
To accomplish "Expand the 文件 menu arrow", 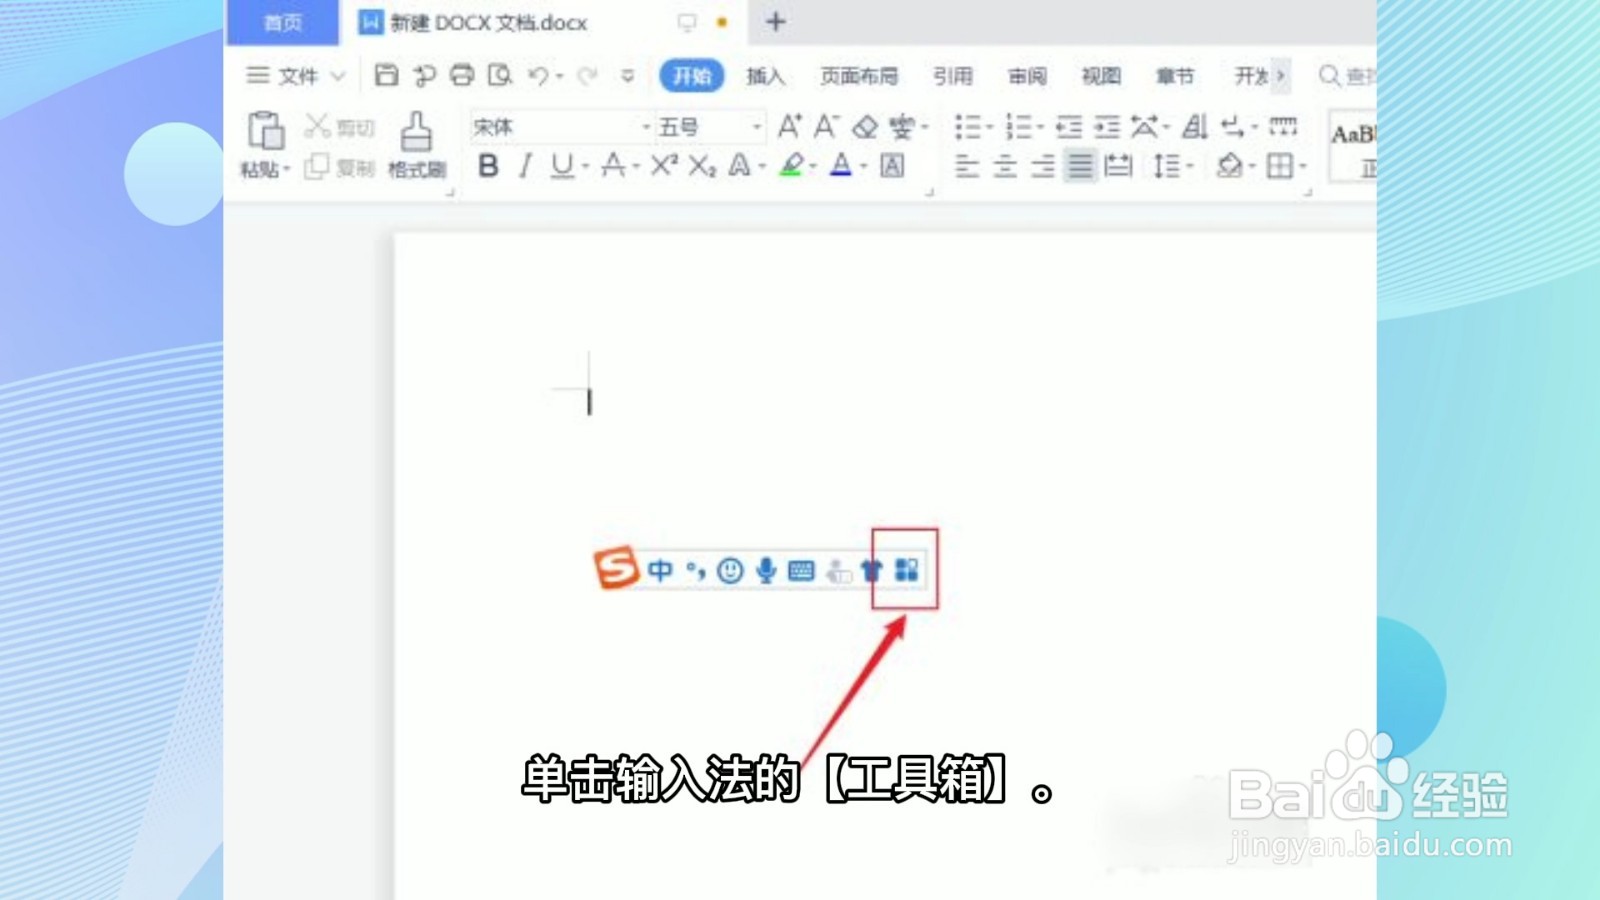I will [338, 76].
